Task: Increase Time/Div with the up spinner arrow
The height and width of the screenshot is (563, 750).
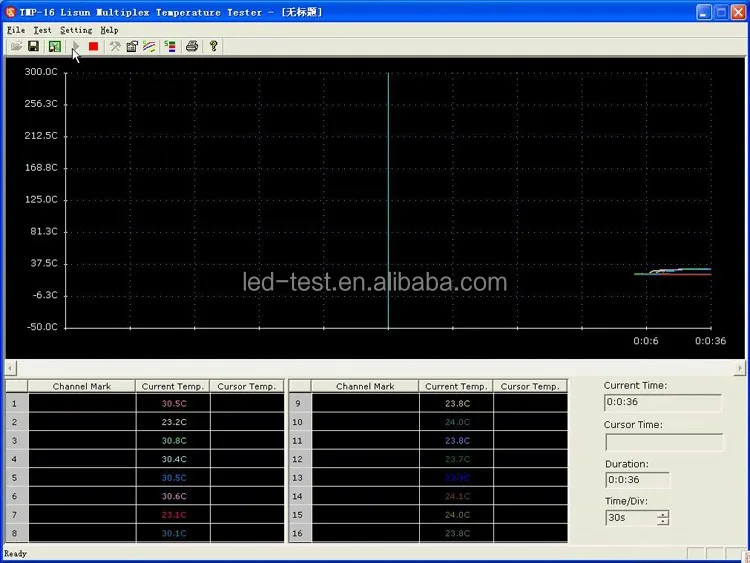Action: click(x=663, y=514)
